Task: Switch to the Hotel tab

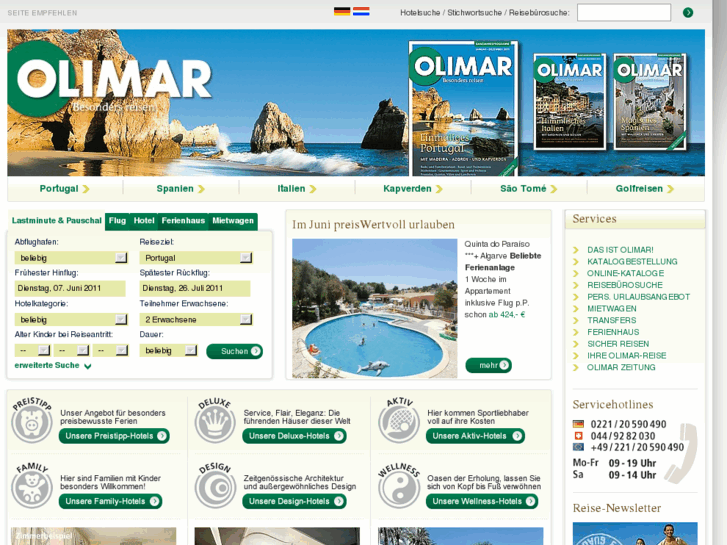Action: point(144,221)
